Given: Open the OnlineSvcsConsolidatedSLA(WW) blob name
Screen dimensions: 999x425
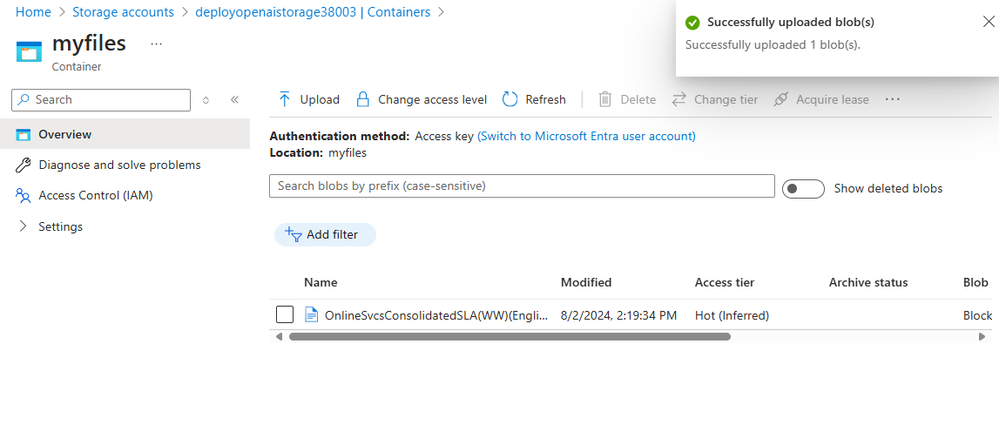Looking at the screenshot, I should pyautogui.click(x=436, y=315).
